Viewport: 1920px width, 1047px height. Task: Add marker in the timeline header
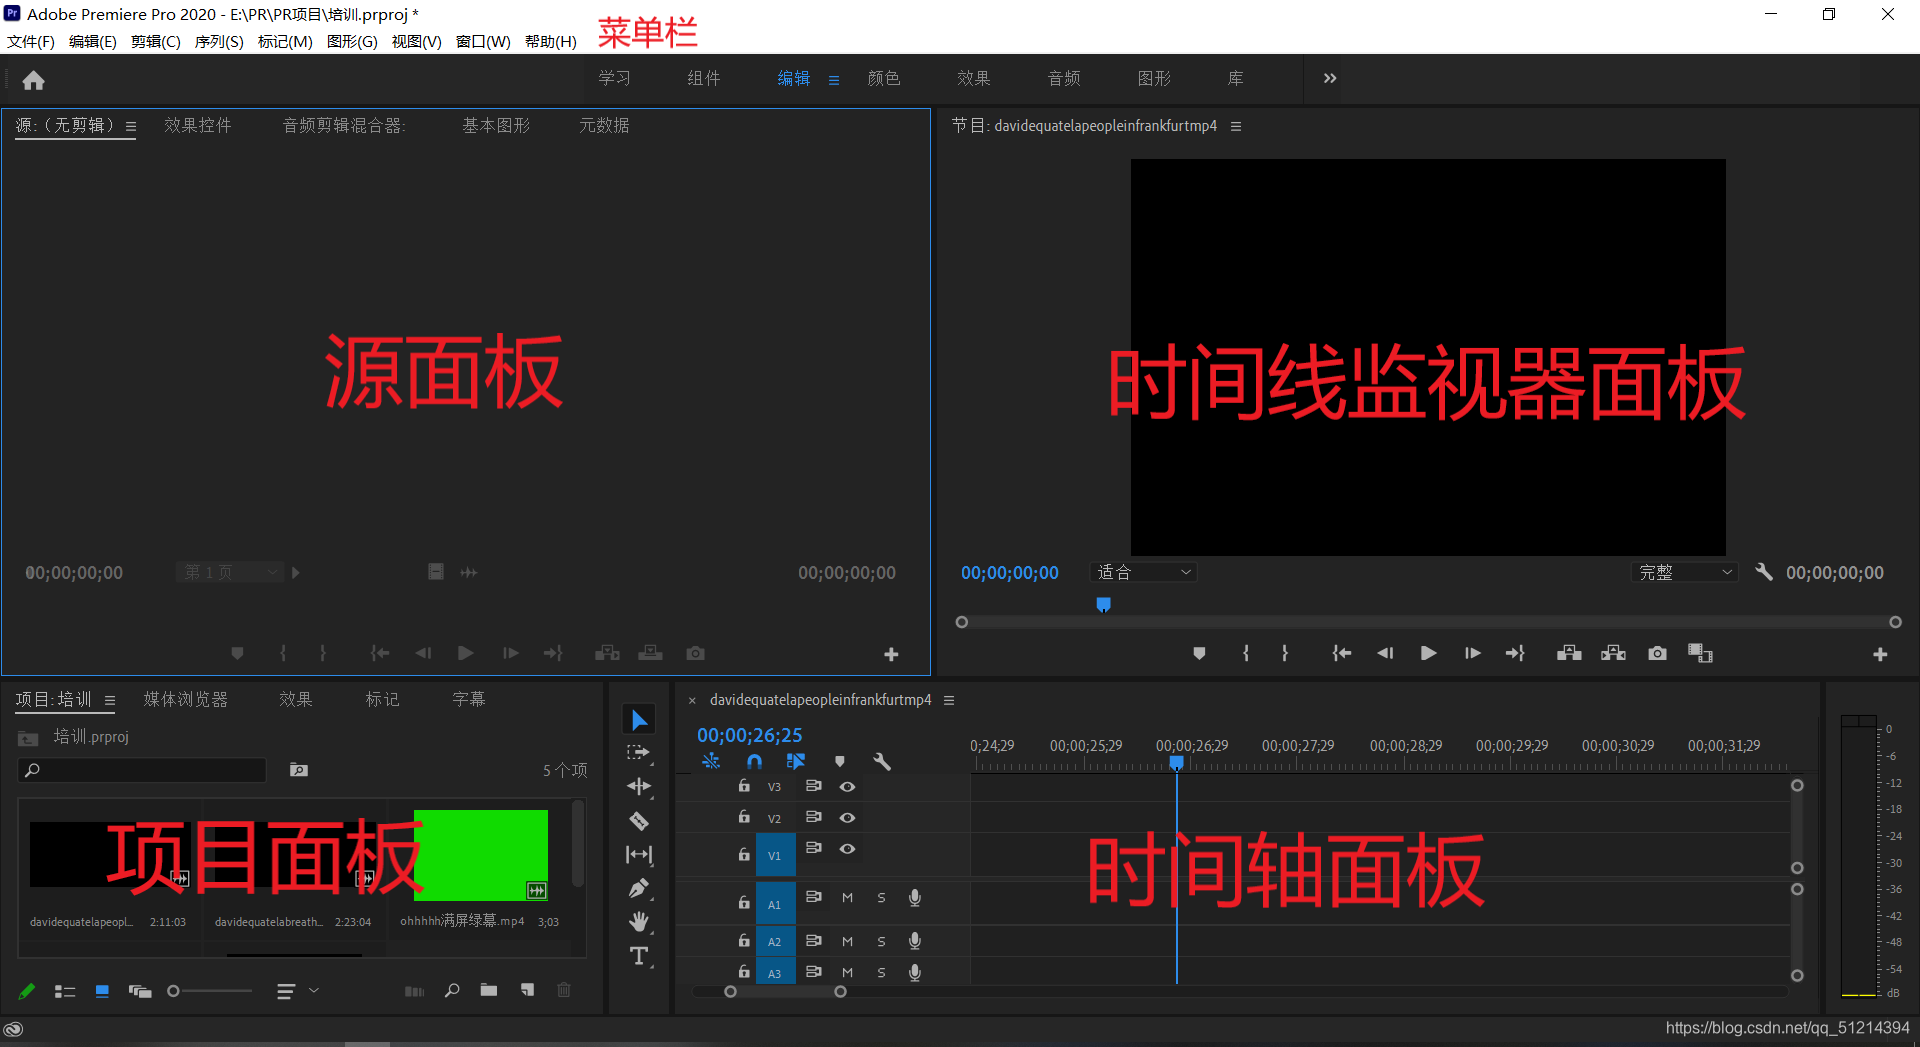pos(839,761)
